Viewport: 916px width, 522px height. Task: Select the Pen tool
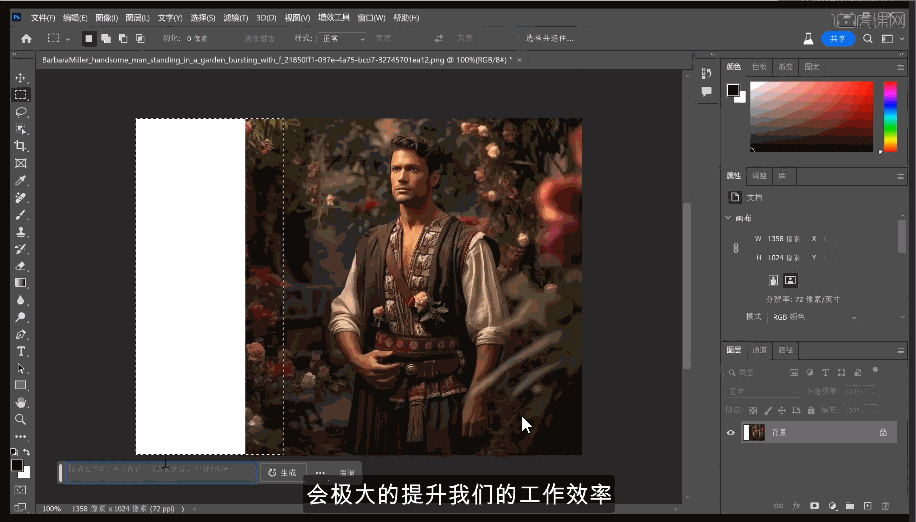coord(20,335)
